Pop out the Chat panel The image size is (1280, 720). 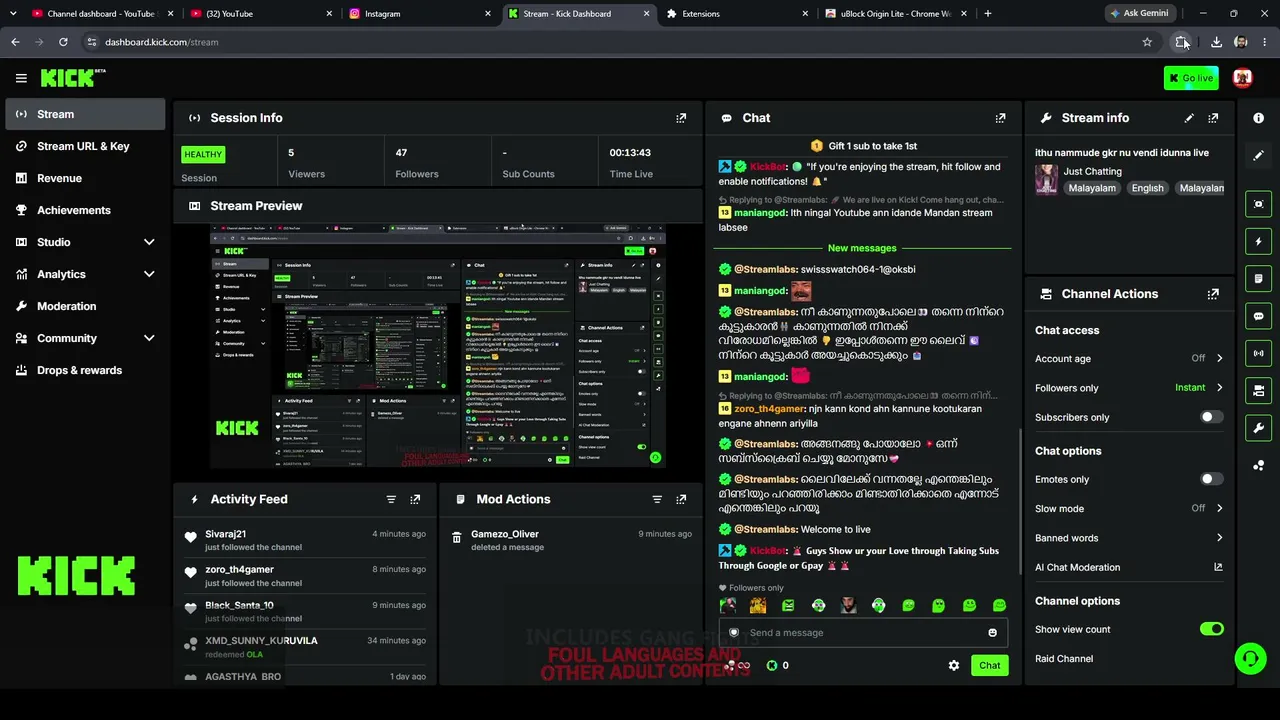(1000, 118)
